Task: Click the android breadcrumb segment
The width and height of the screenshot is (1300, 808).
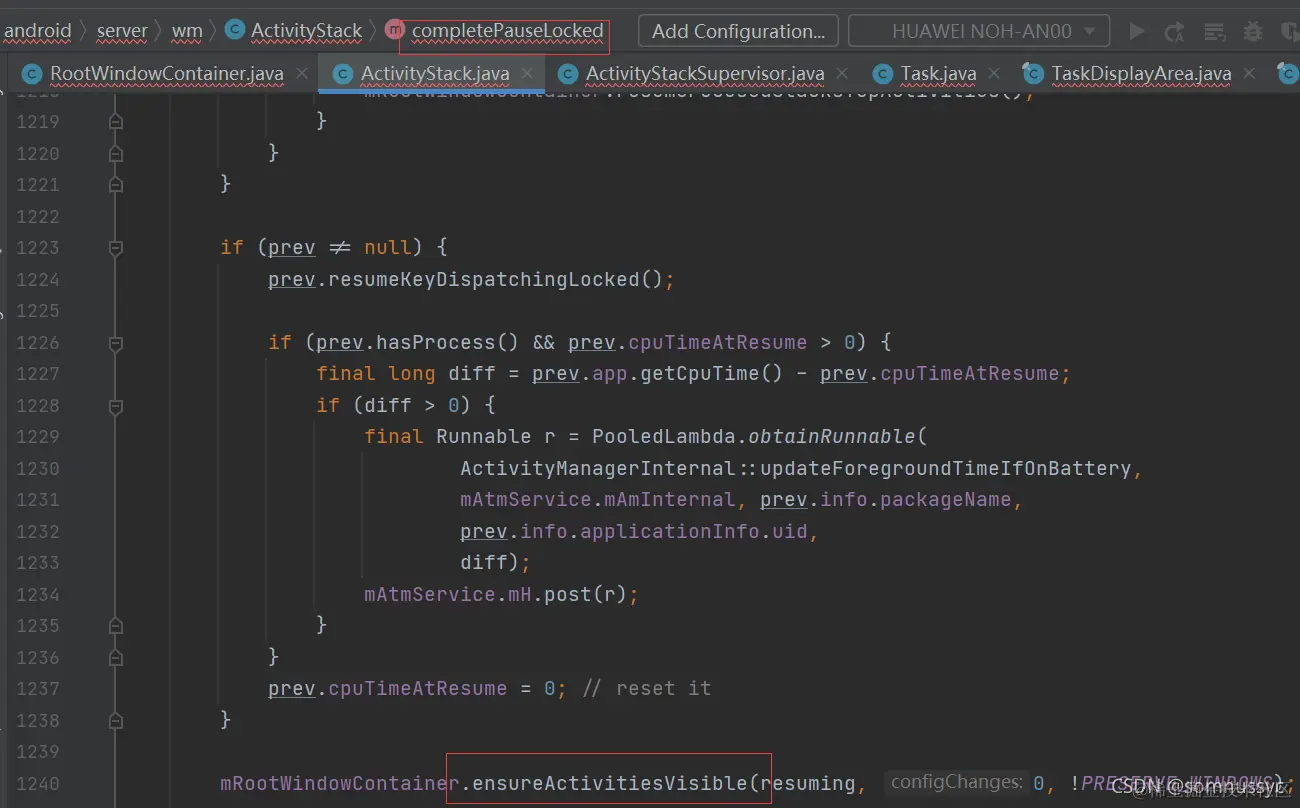Action: pos(38,31)
